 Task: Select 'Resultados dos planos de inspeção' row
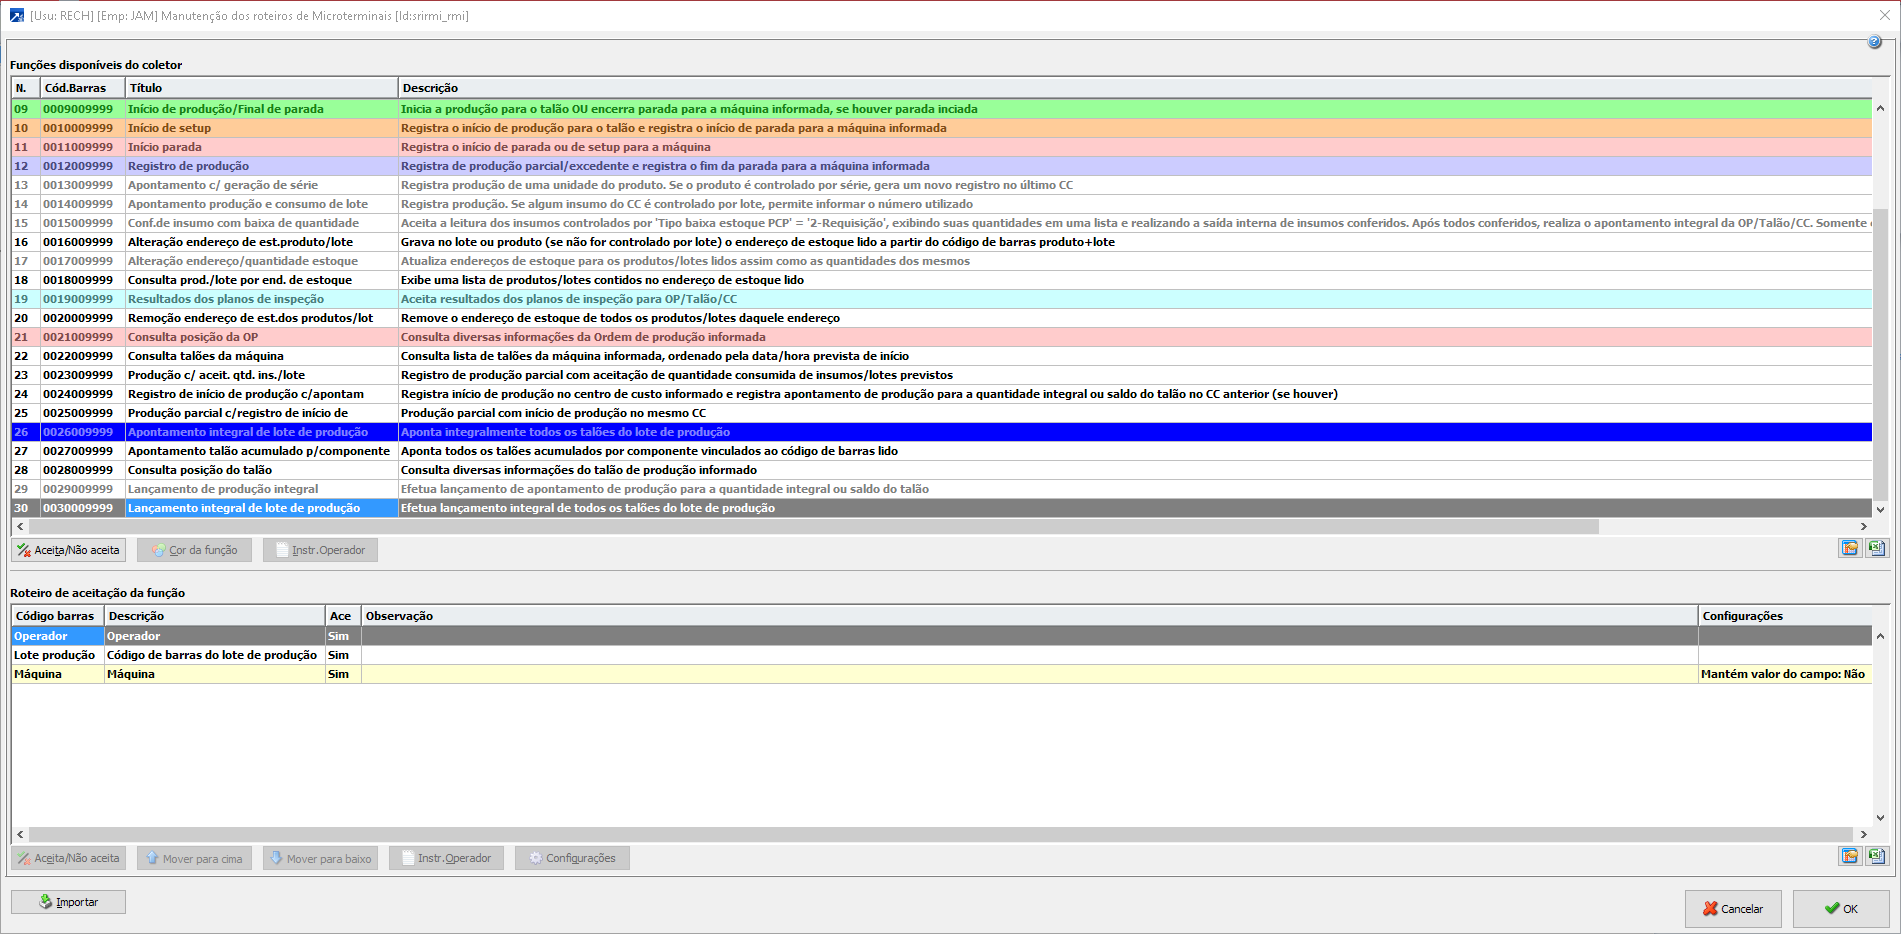click(941, 299)
